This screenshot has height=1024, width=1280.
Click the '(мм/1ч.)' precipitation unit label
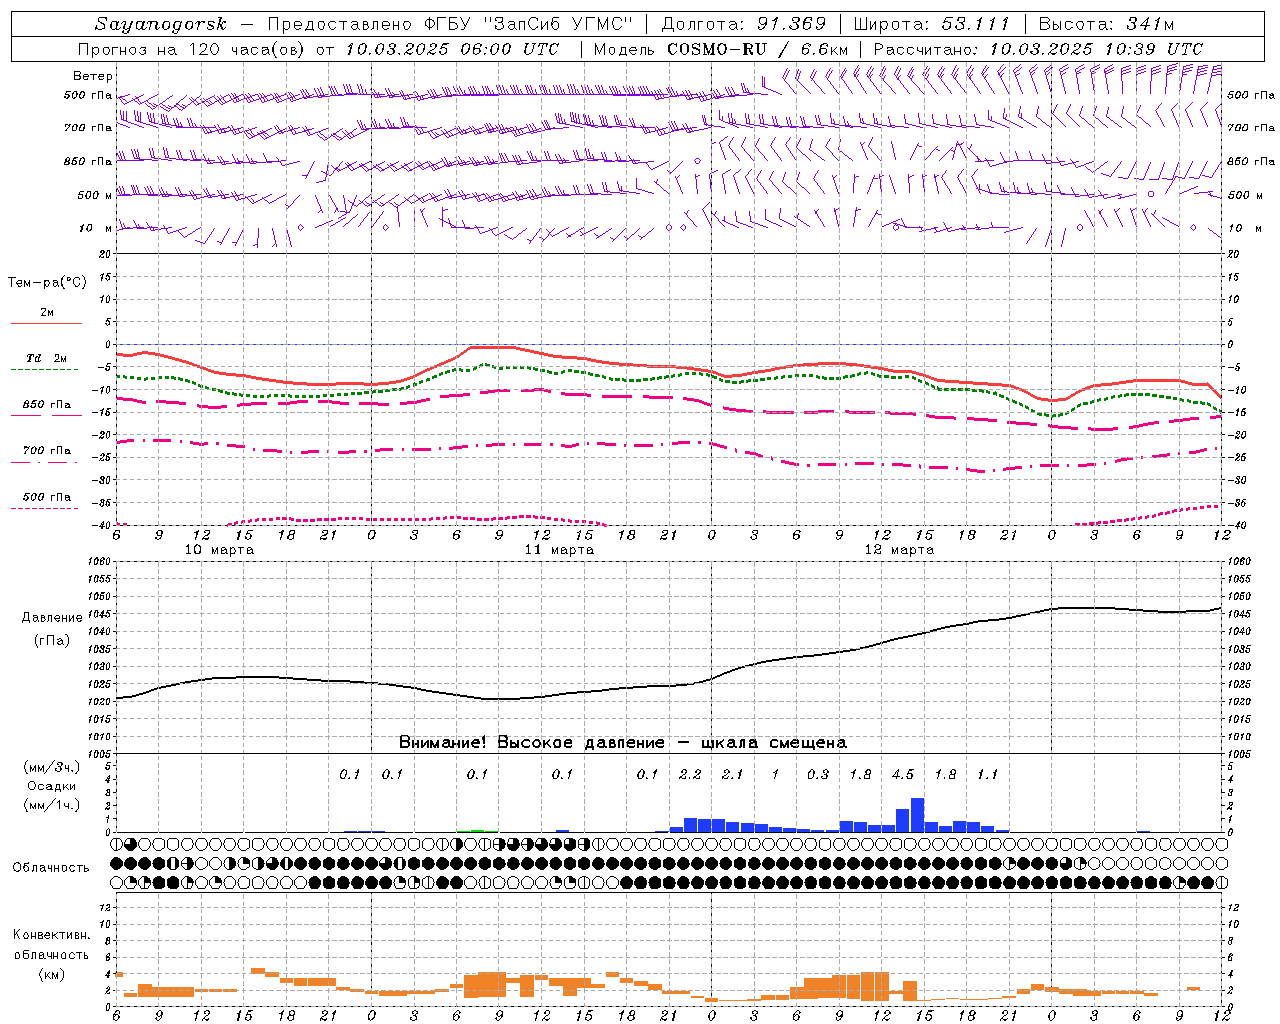pos(52,805)
